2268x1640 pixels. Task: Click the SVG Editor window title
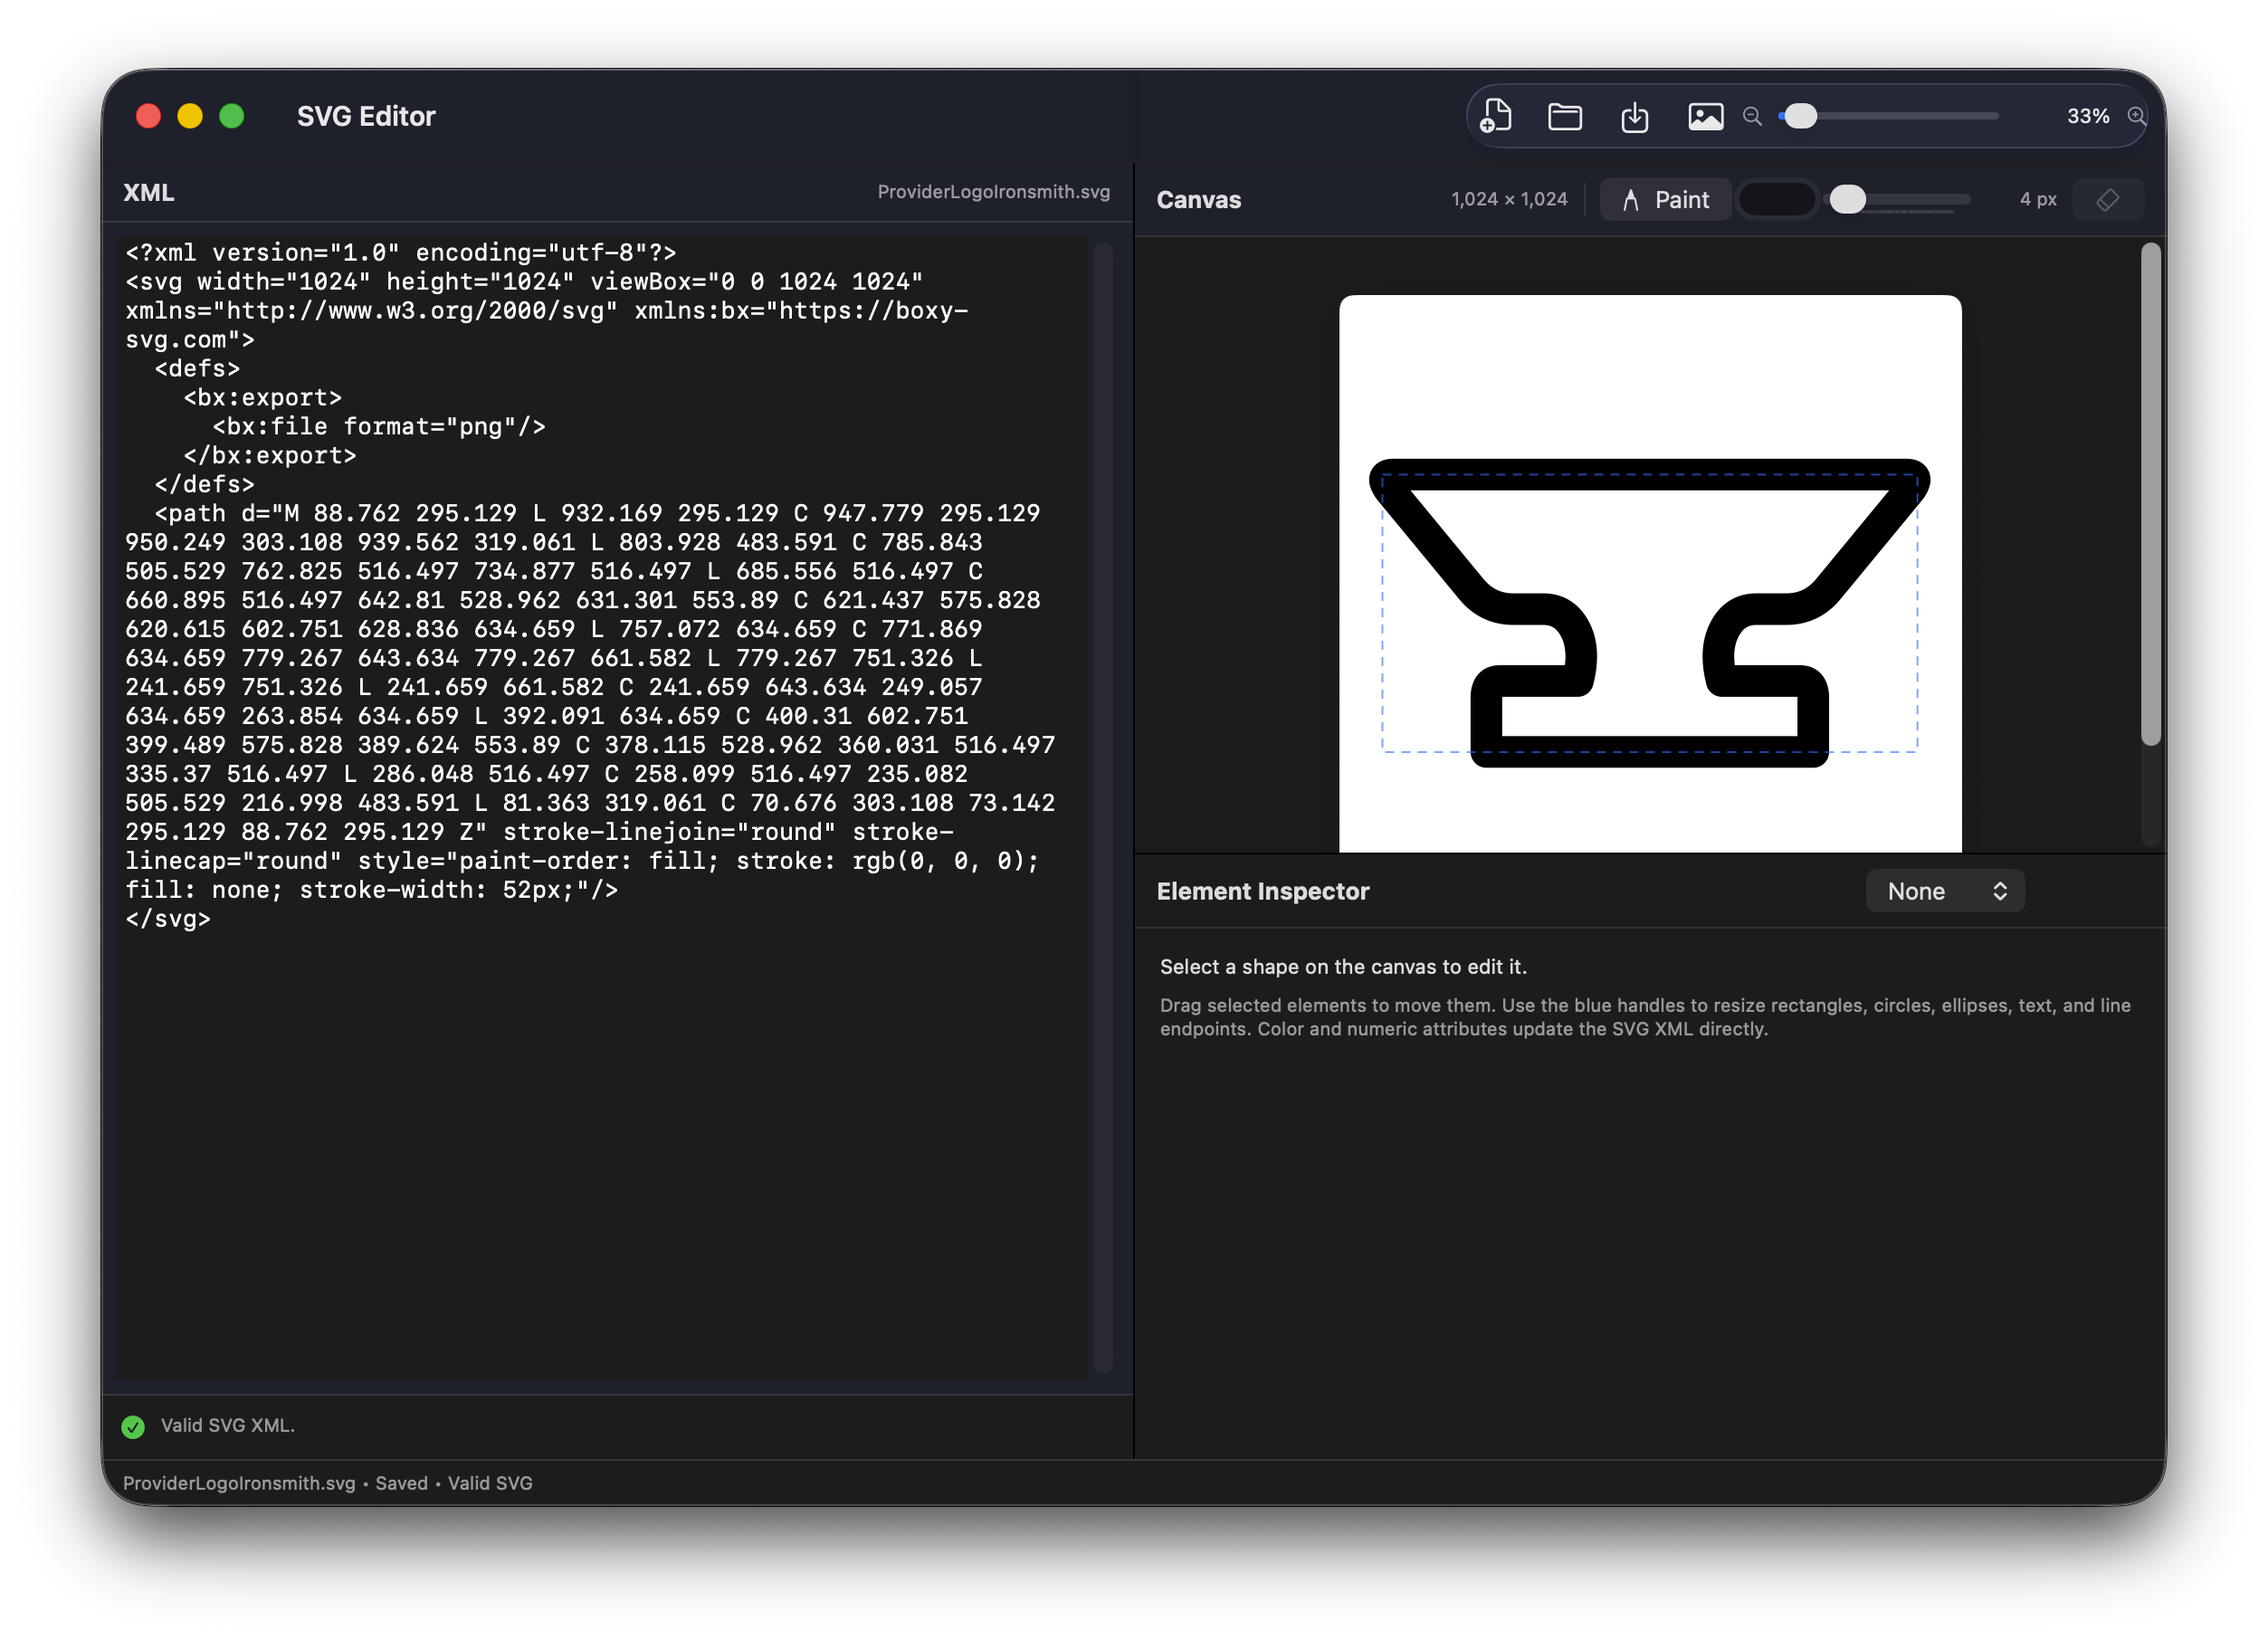click(x=366, y=116)
